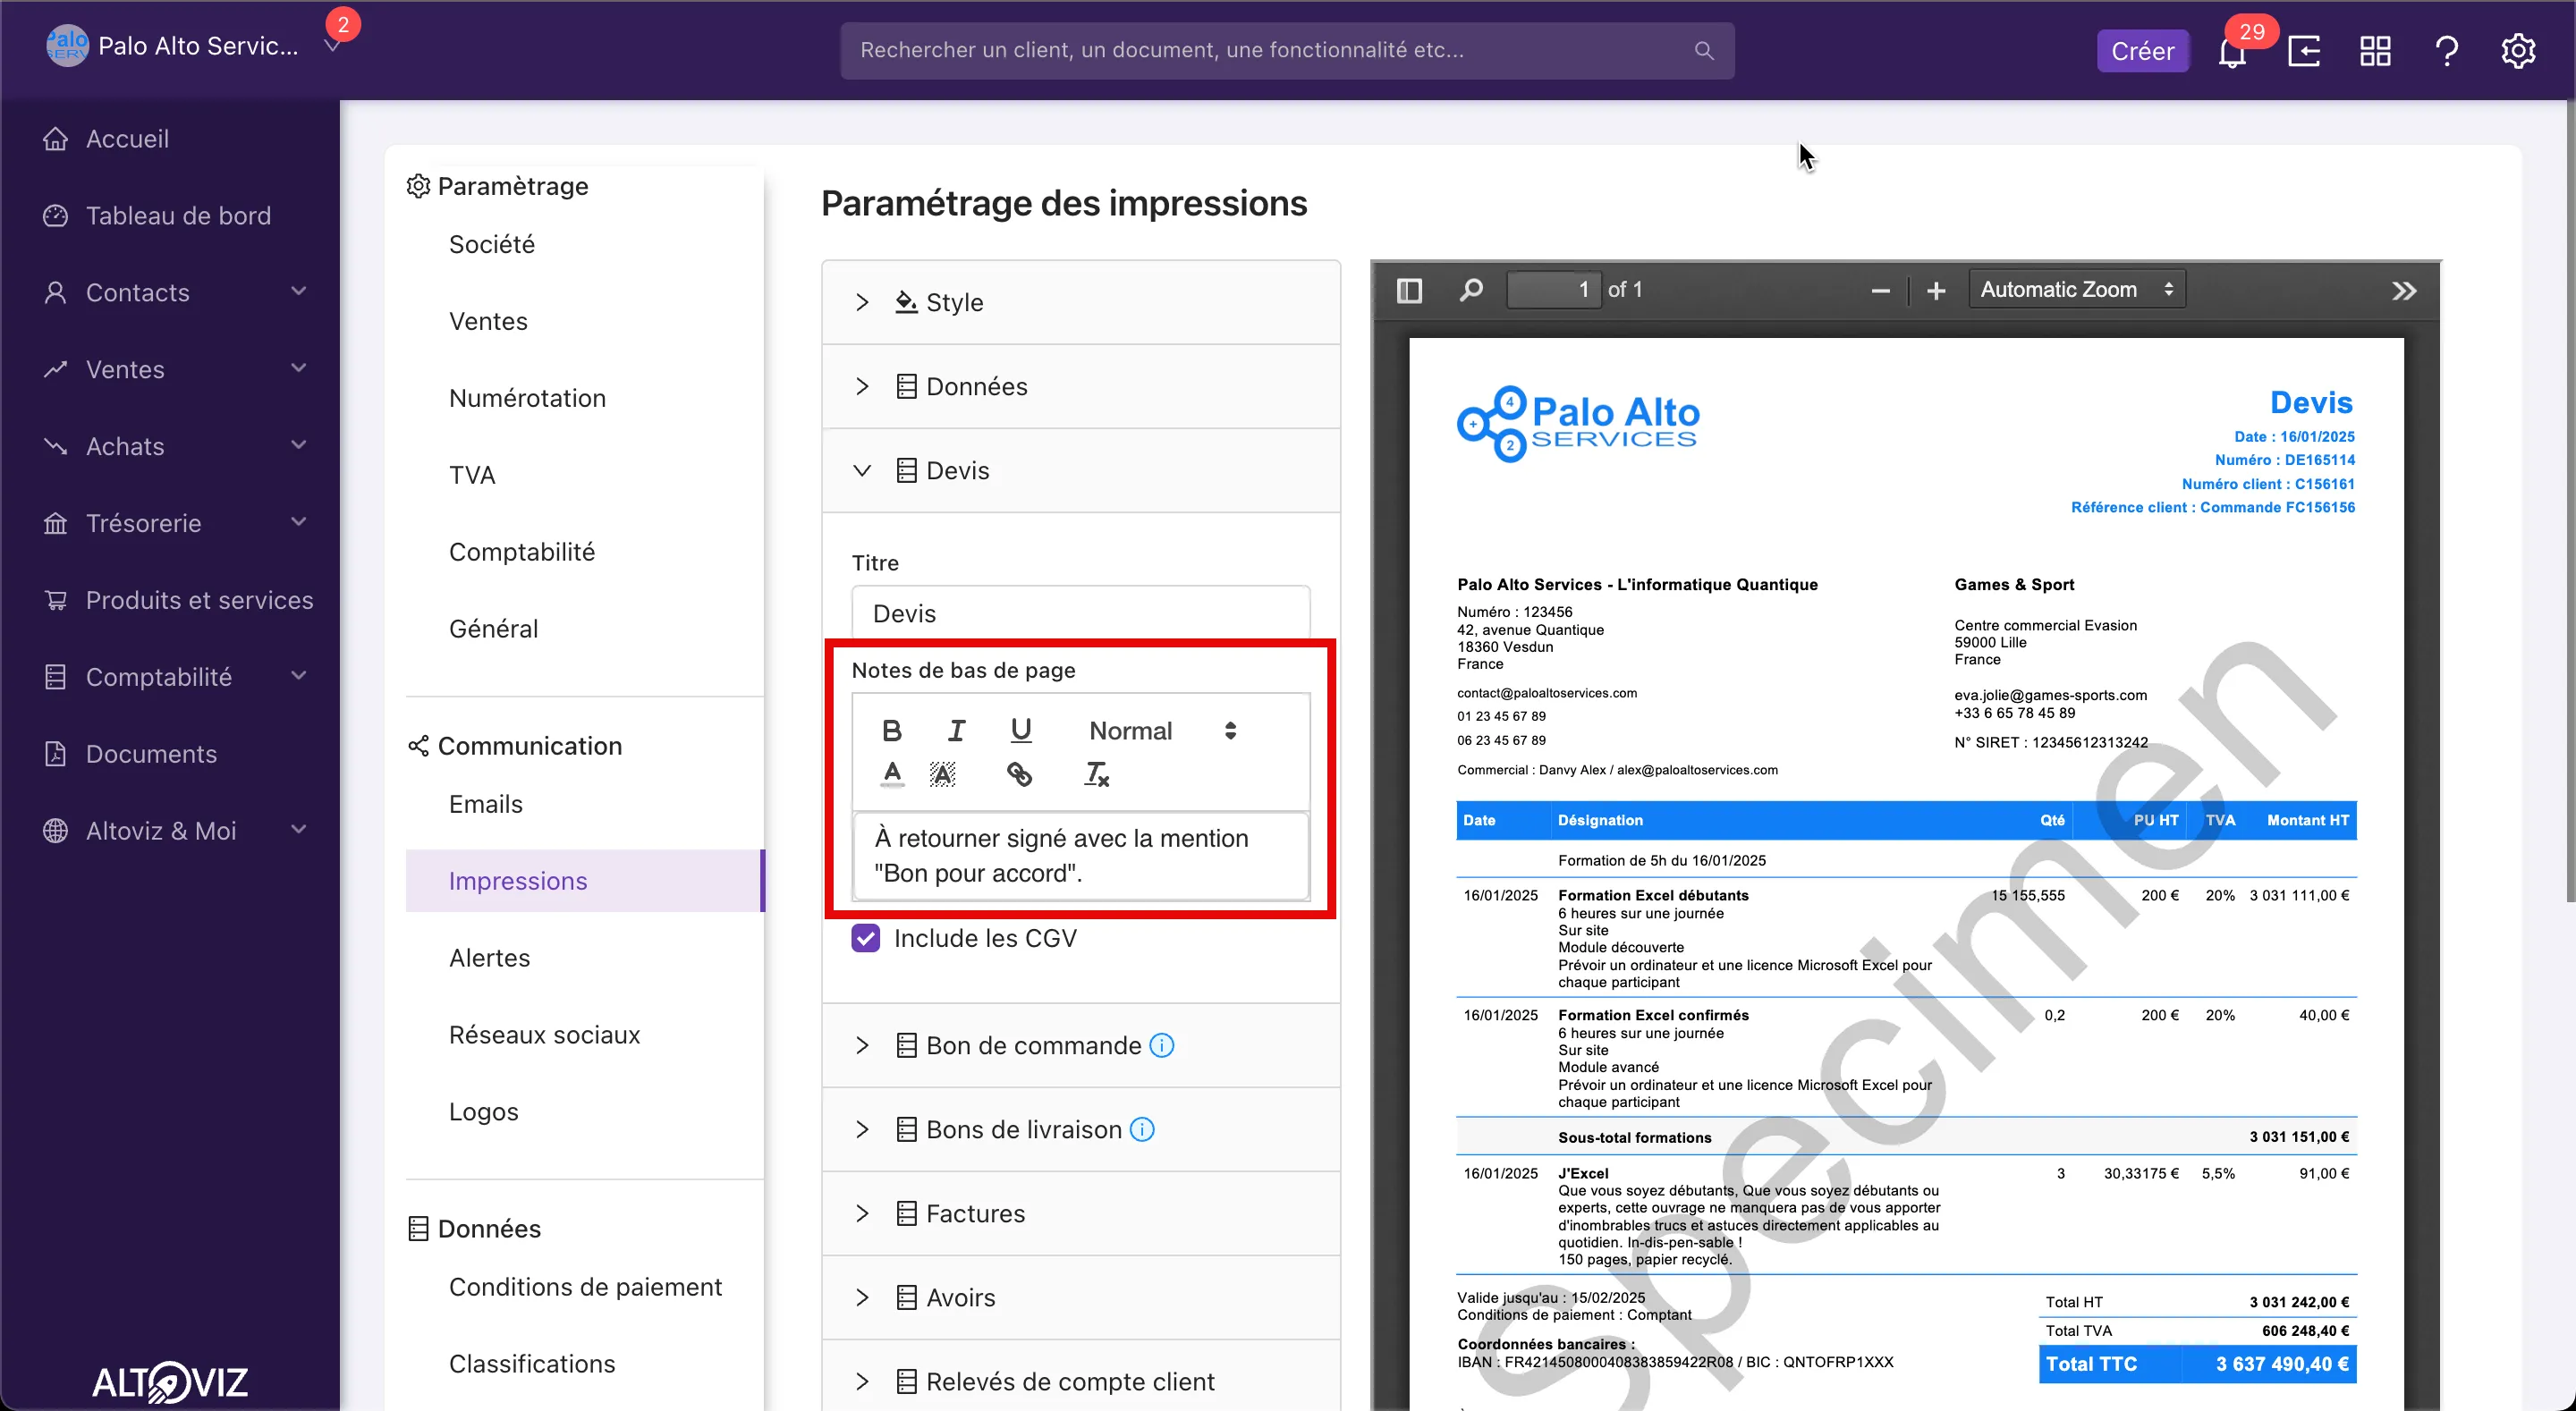
Task: Click the Bon de commande info icon
Action: 1162,1045
